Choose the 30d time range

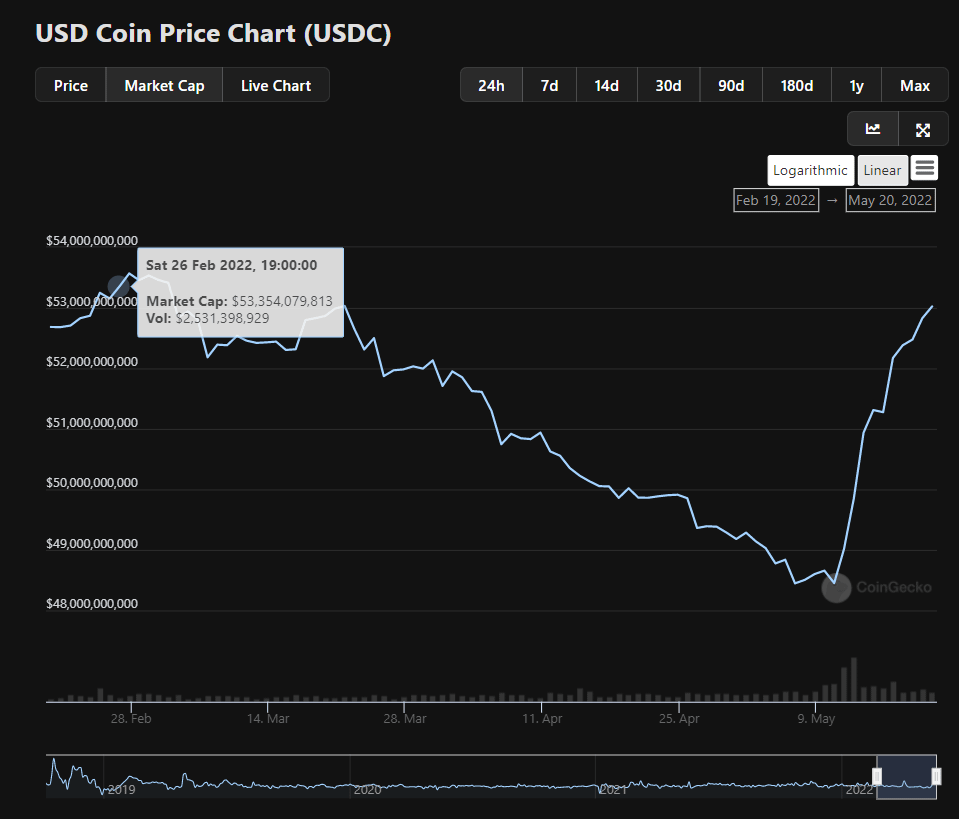(x=669, y=85)
